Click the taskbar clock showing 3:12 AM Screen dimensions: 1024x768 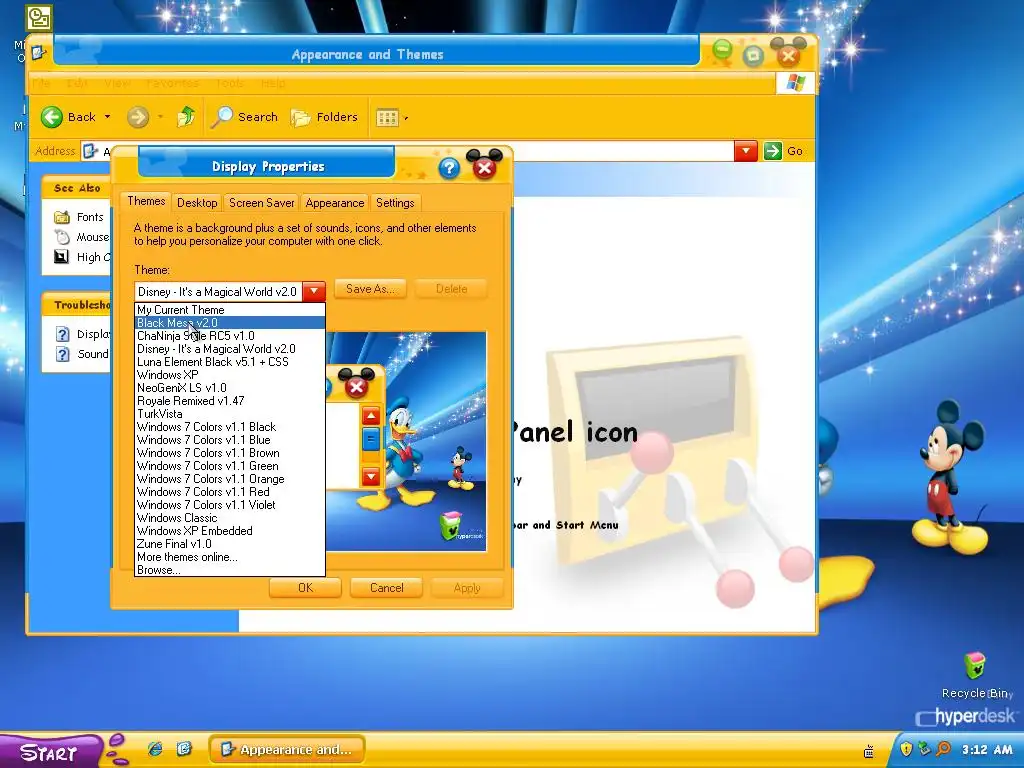[x=987, y=749]
